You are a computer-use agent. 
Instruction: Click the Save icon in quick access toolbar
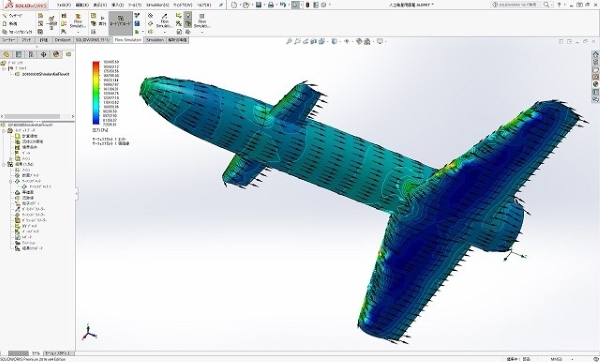pyautogui.click(x=259, y=5)
